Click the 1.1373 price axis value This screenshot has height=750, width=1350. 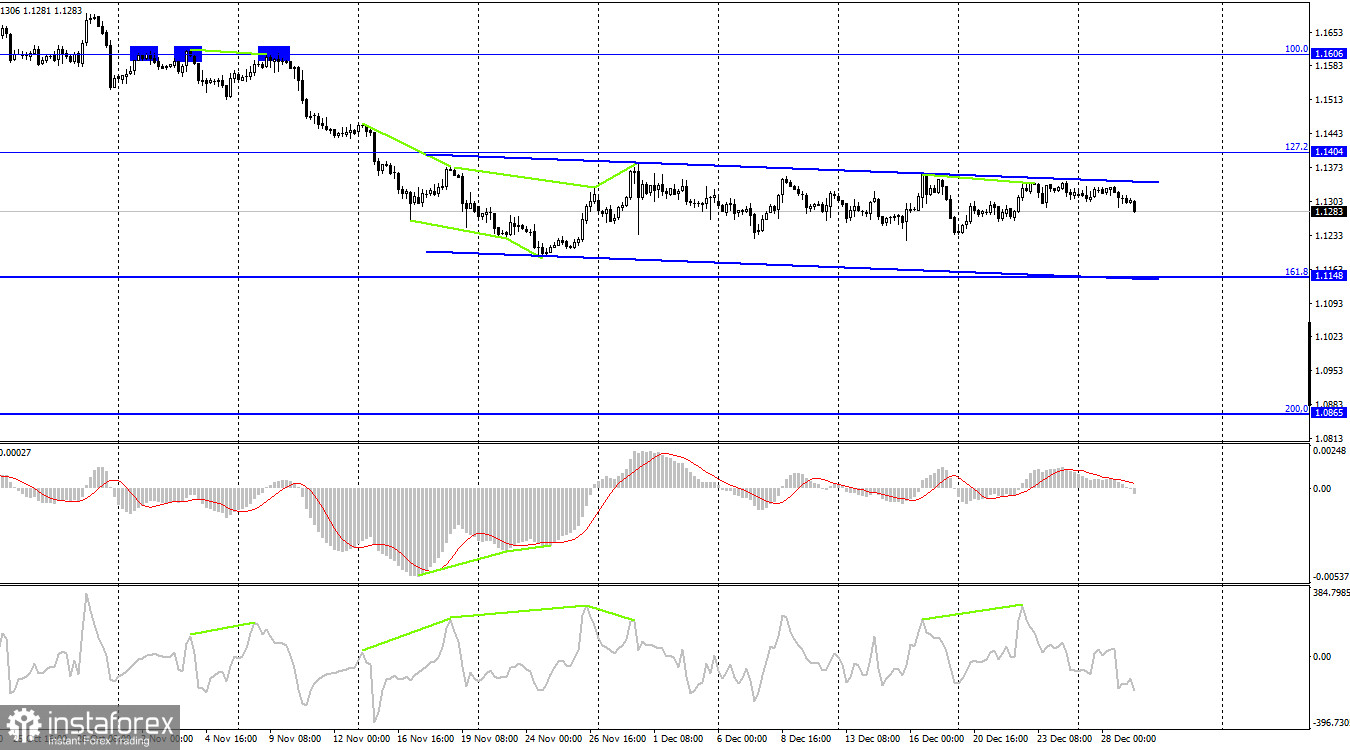point(1330,168)
